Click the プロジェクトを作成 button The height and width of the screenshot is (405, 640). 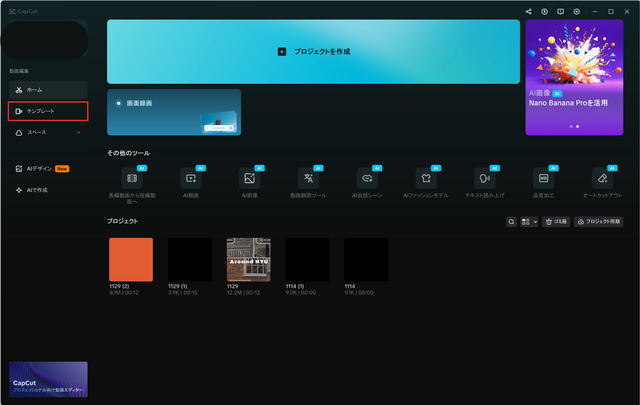pyautogui.click(x=313, y=51)
